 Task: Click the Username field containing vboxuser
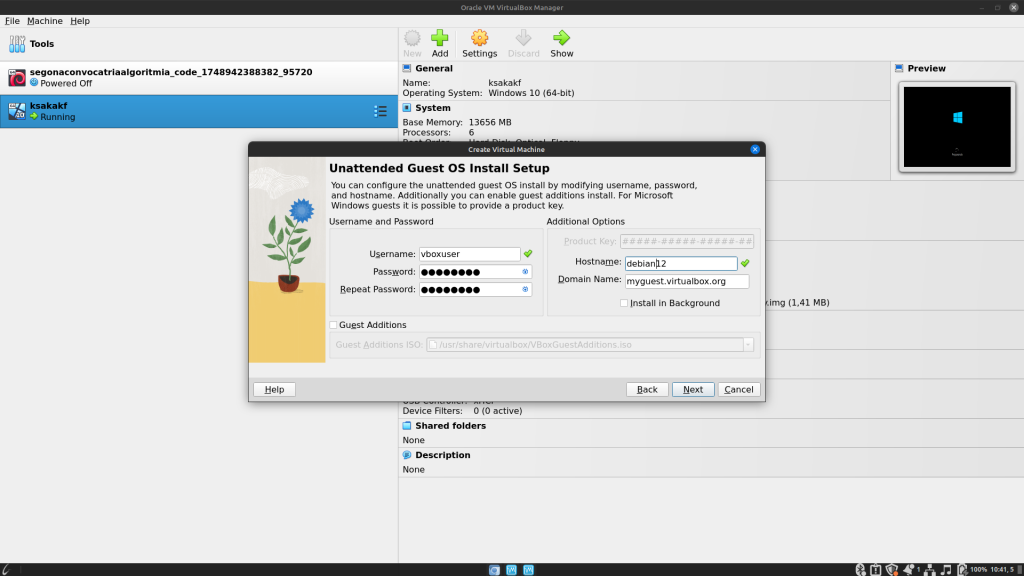click(470, 254)
